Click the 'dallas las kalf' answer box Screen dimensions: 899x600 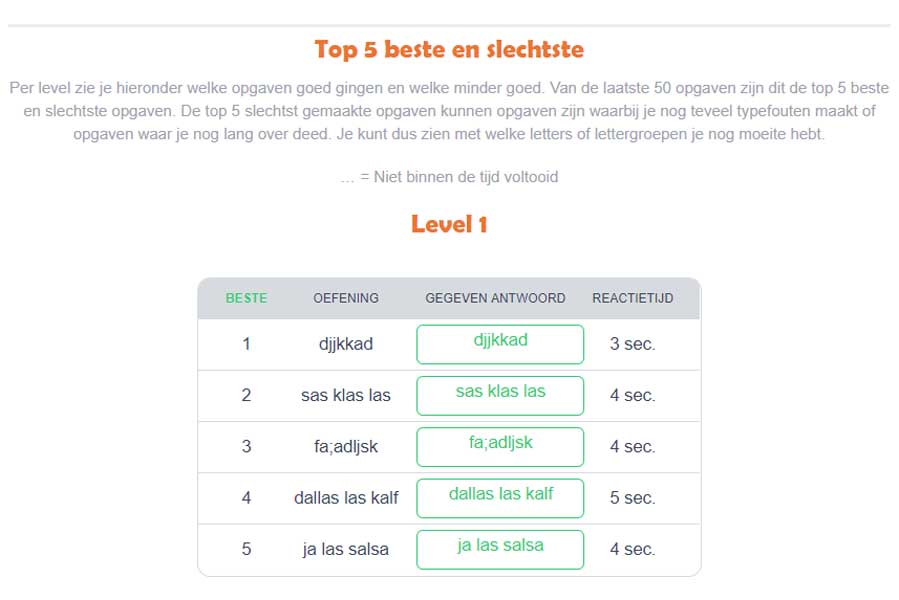(500, 498)
